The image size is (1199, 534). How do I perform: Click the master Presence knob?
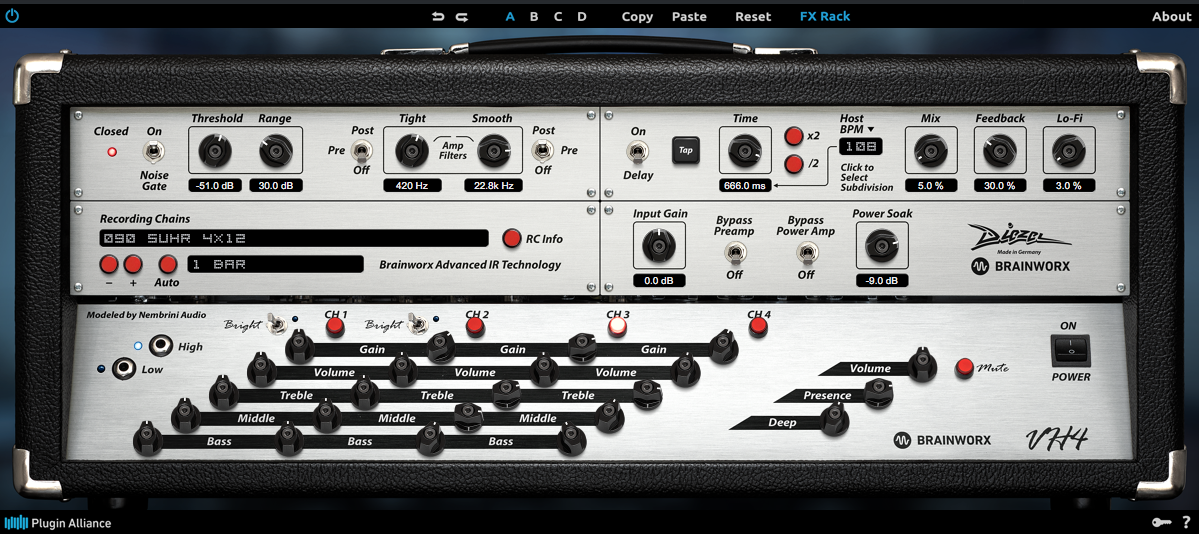(x=879, y=392)
